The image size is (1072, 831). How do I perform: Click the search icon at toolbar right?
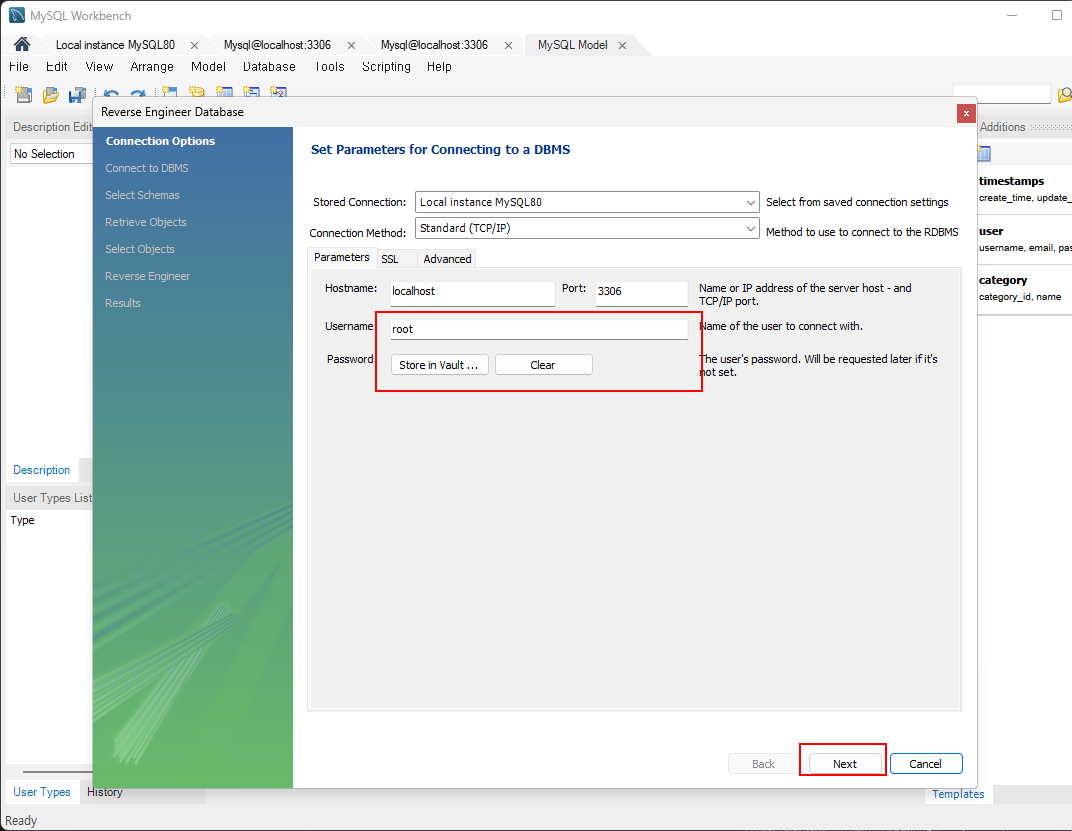coord(1064,94)
